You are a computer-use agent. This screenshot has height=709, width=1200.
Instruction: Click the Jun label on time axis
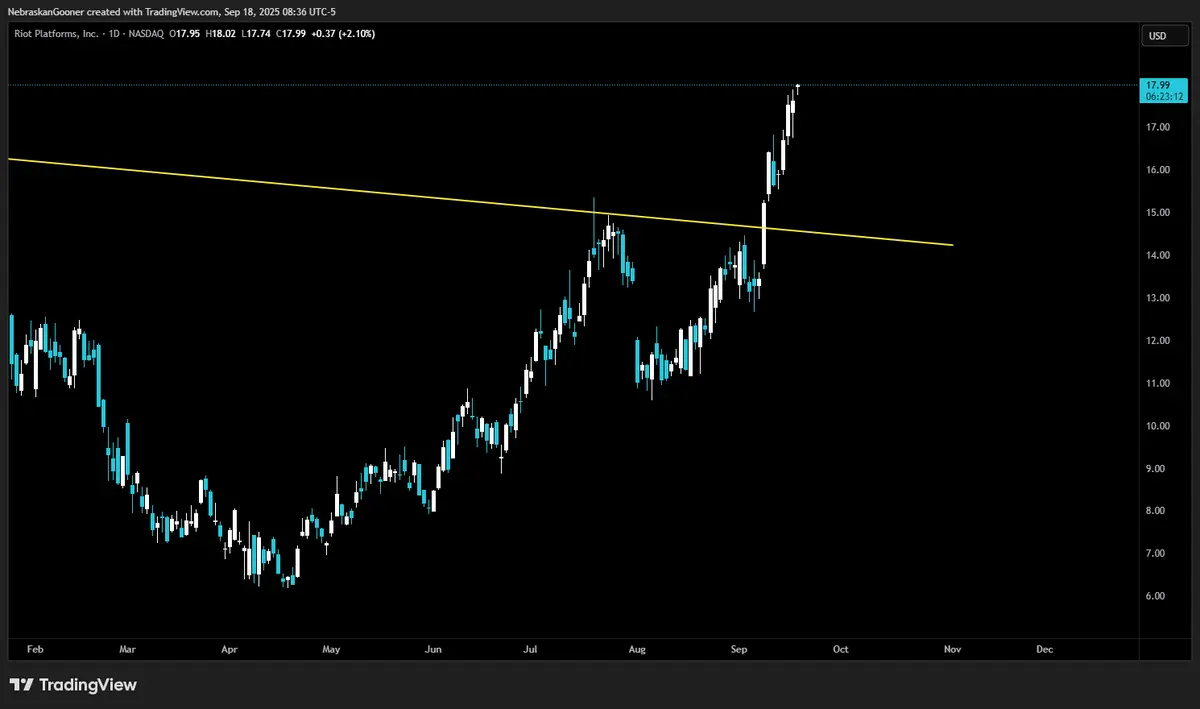click(x=433, y=649)
